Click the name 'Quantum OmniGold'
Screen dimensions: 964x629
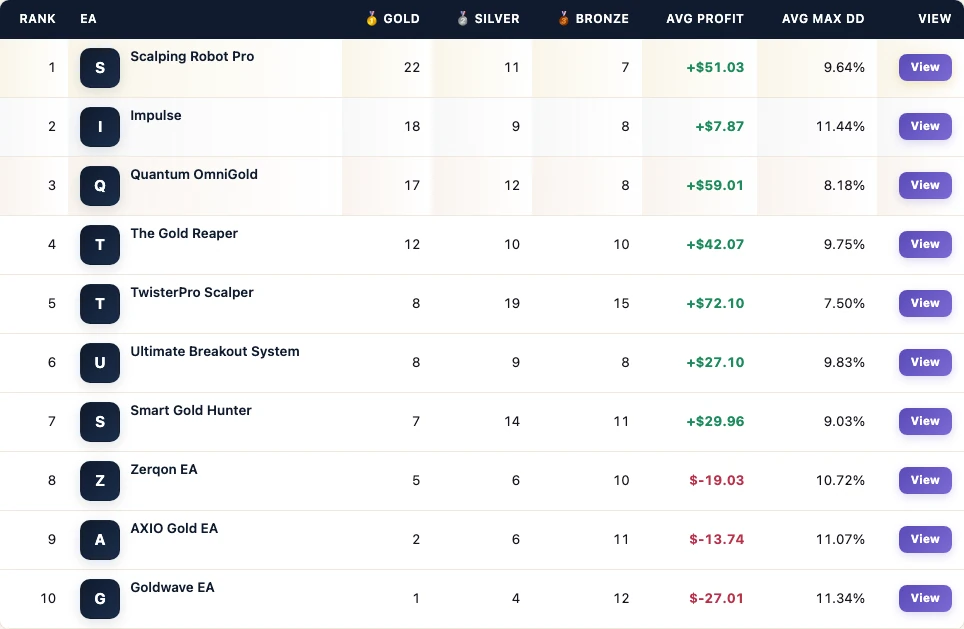(194, 175)
